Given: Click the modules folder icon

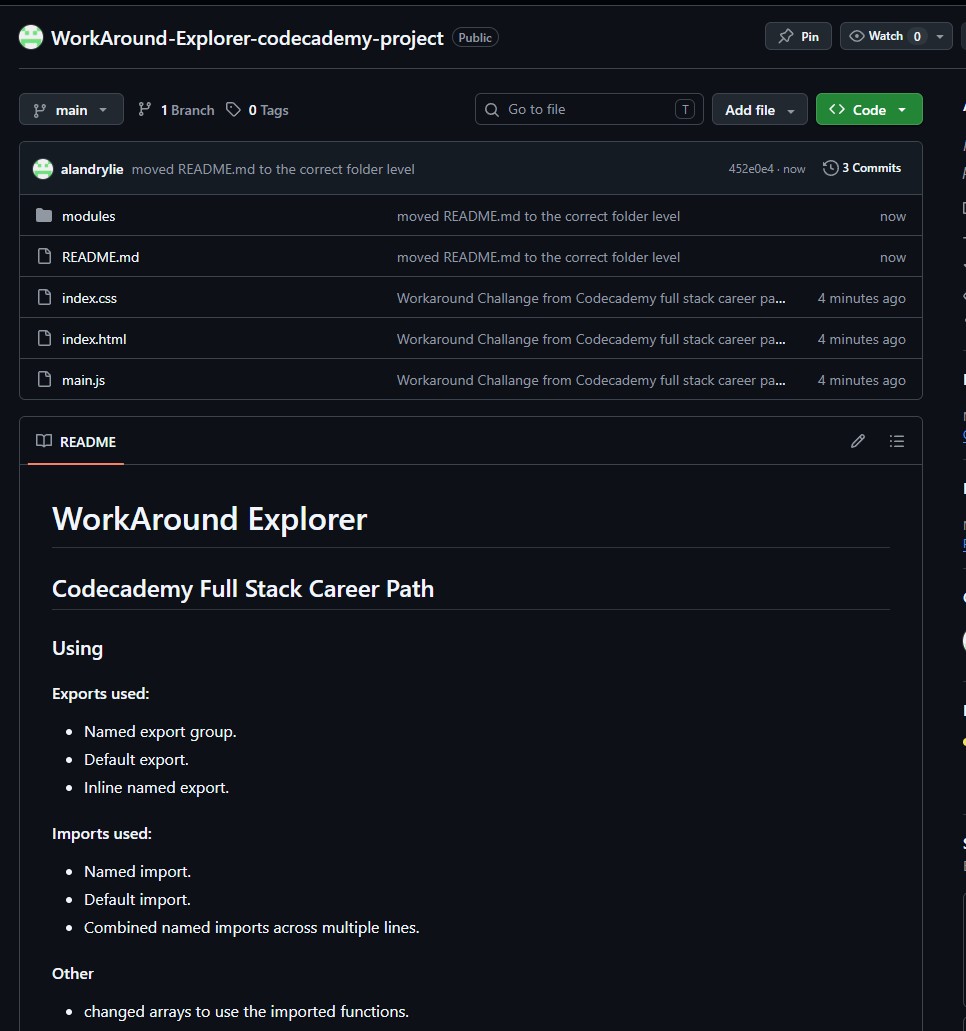Looking at the screenshot, I should (x=44, y=216).
